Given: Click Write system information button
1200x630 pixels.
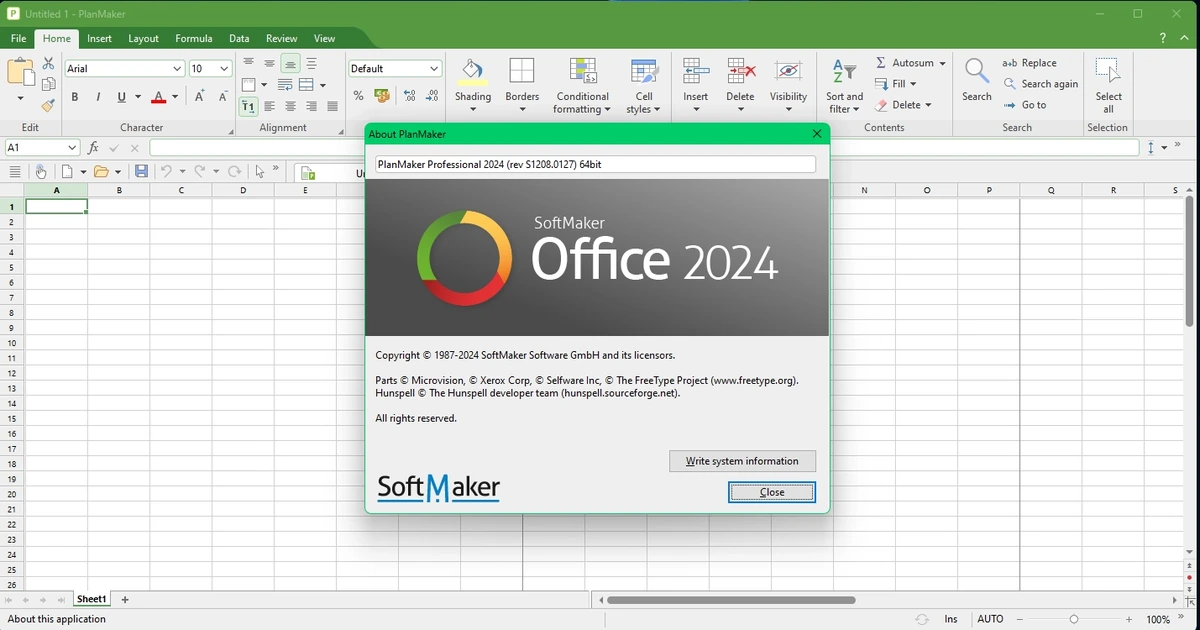Looking at the screenshot, I should click(x=742, y=461).
